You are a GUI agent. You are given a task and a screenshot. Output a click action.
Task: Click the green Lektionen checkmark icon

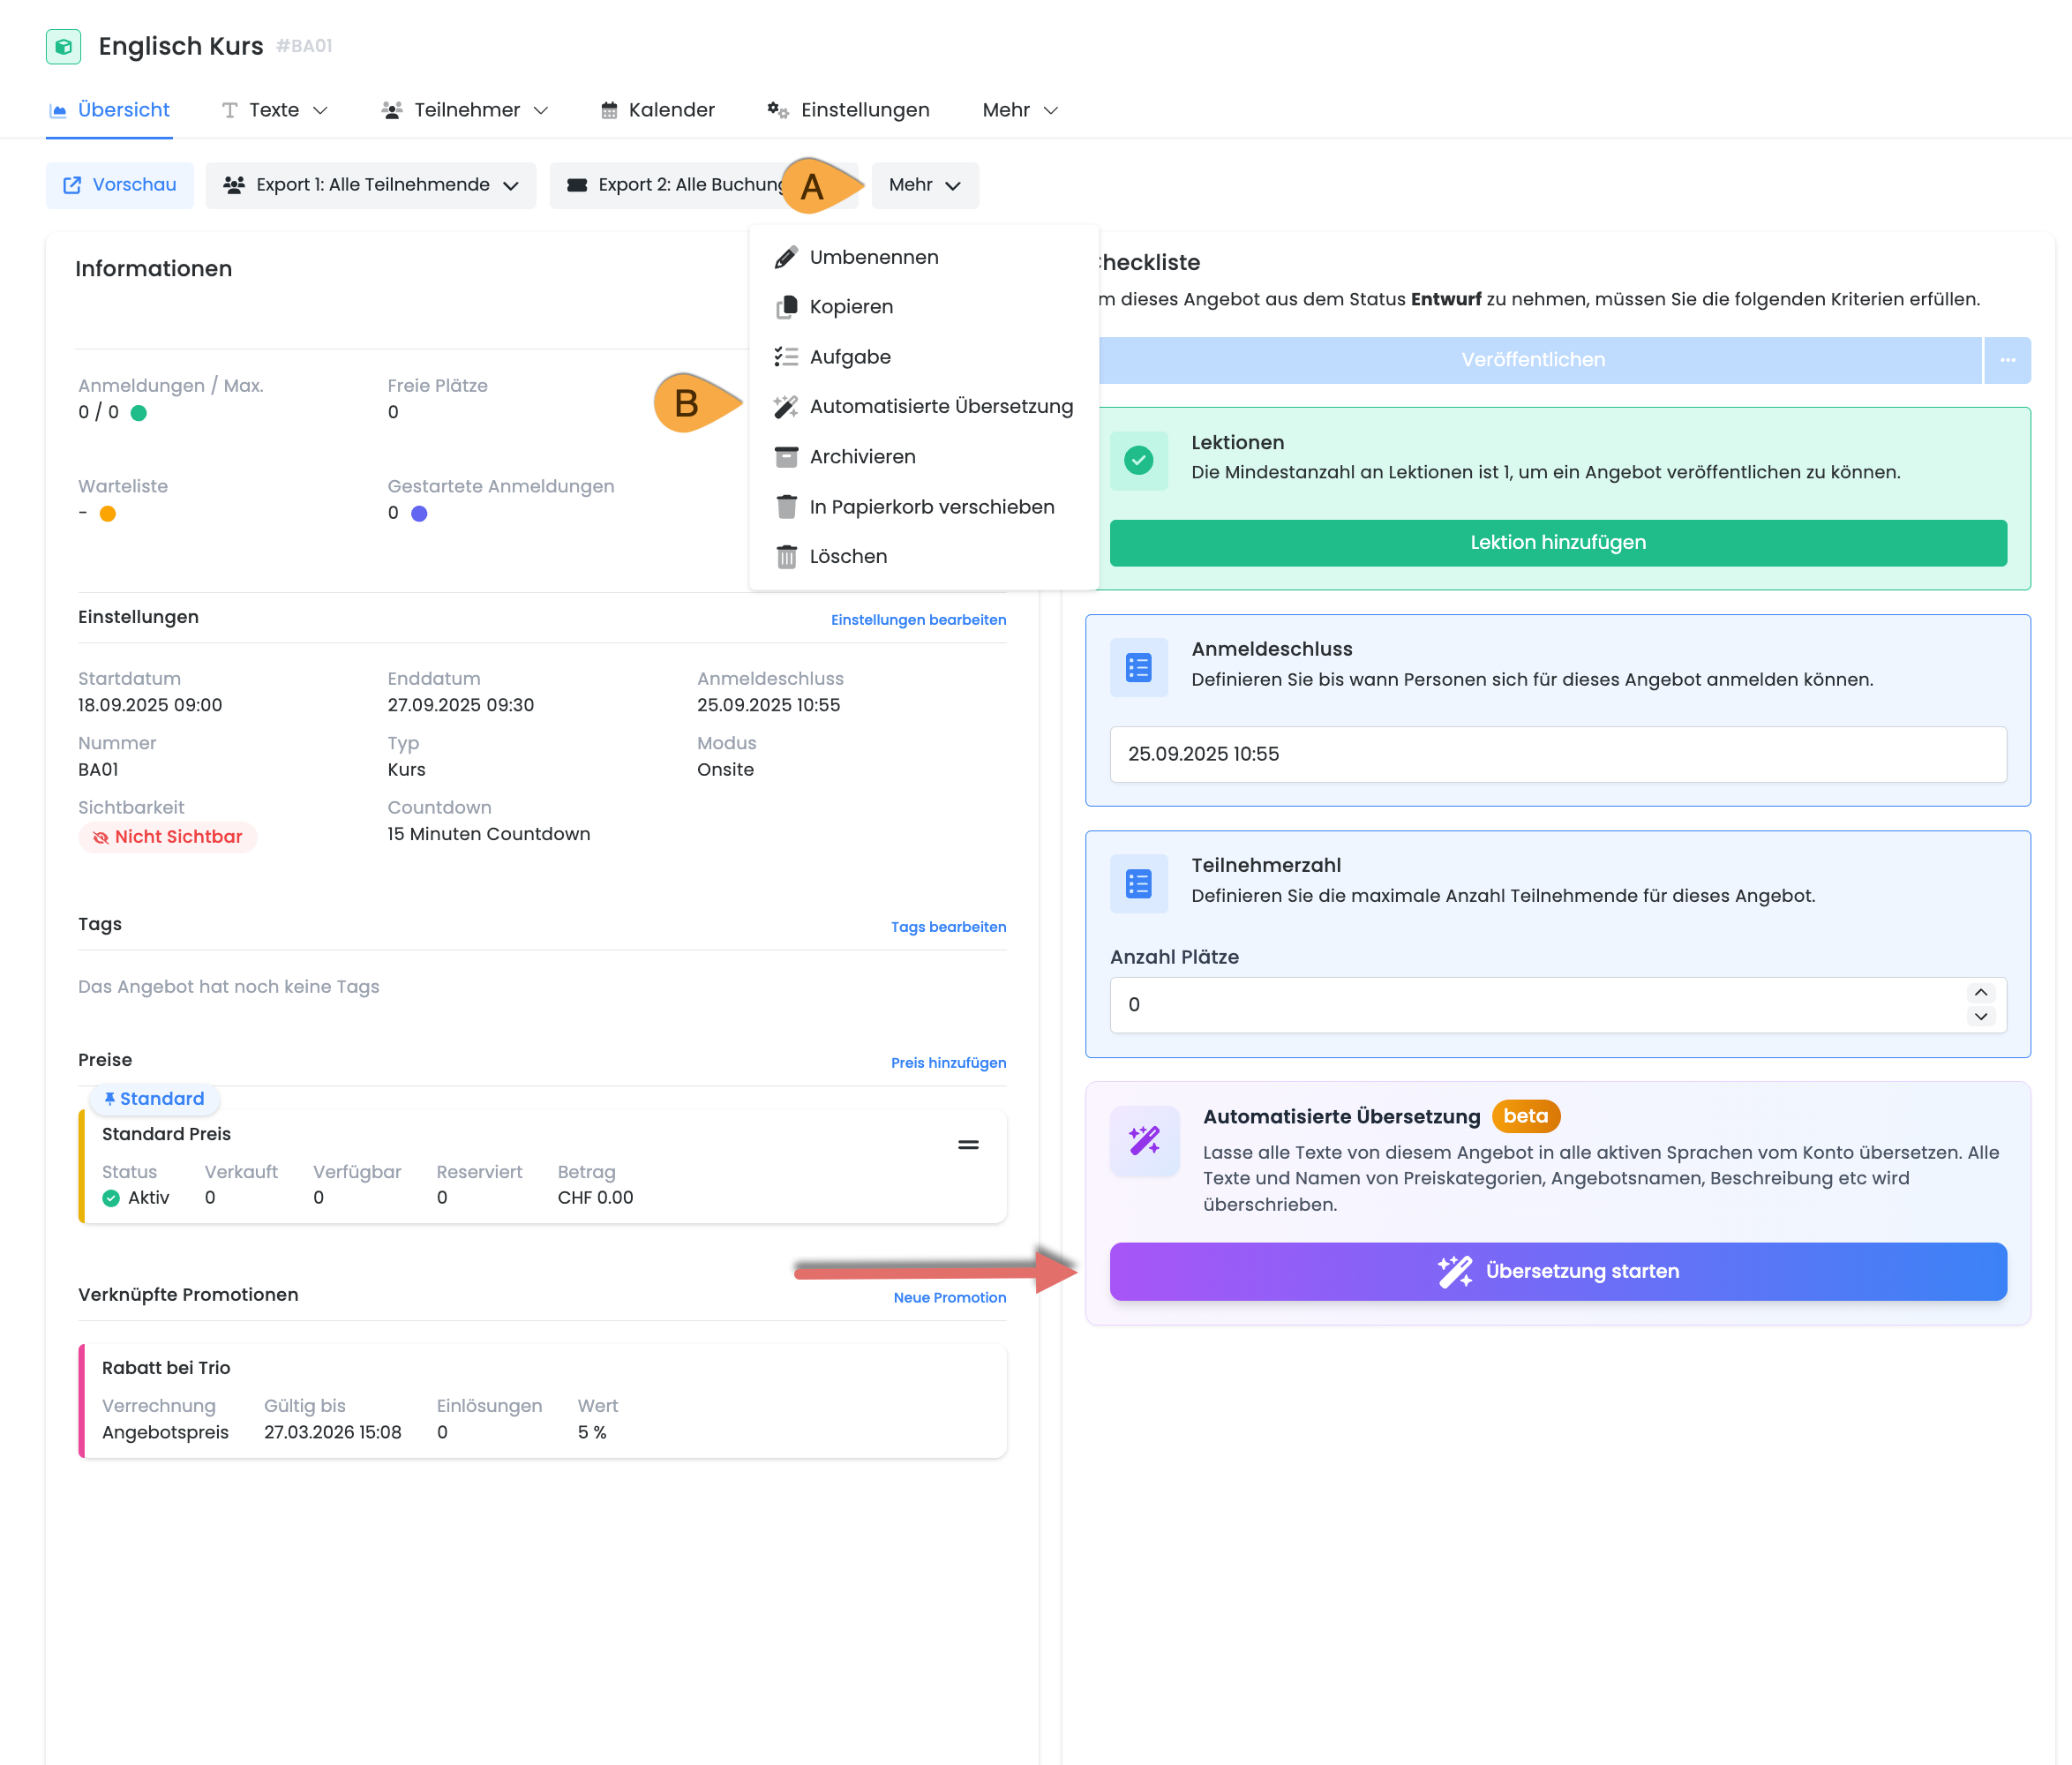1138,460
